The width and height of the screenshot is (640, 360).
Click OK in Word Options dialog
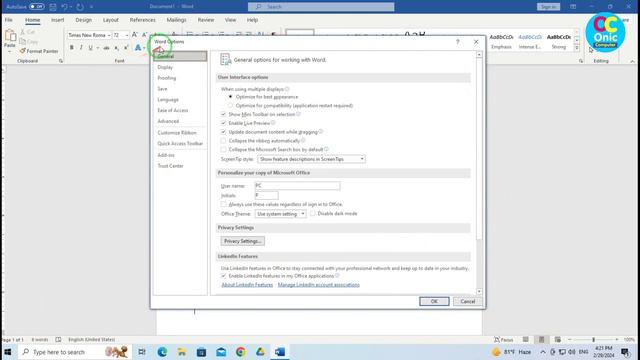[x=434, y=301]
